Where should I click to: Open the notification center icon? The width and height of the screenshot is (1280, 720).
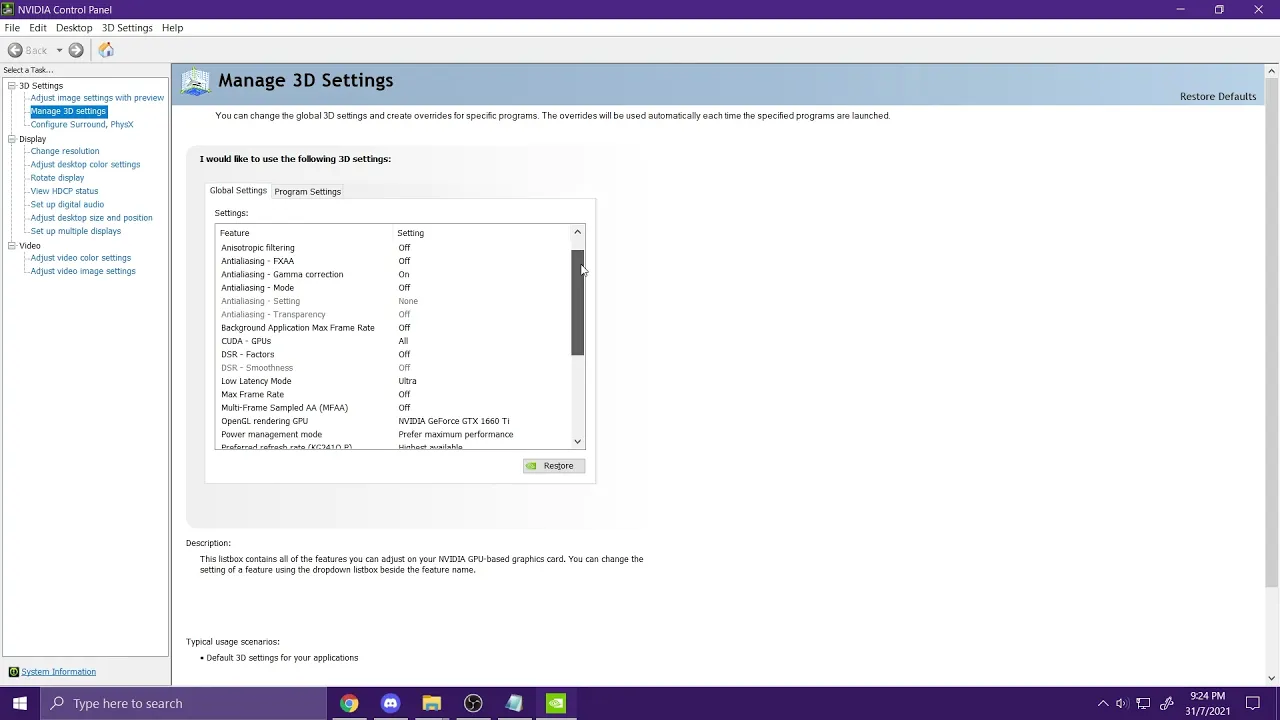pyautogui.click(x=1254, y=703)
